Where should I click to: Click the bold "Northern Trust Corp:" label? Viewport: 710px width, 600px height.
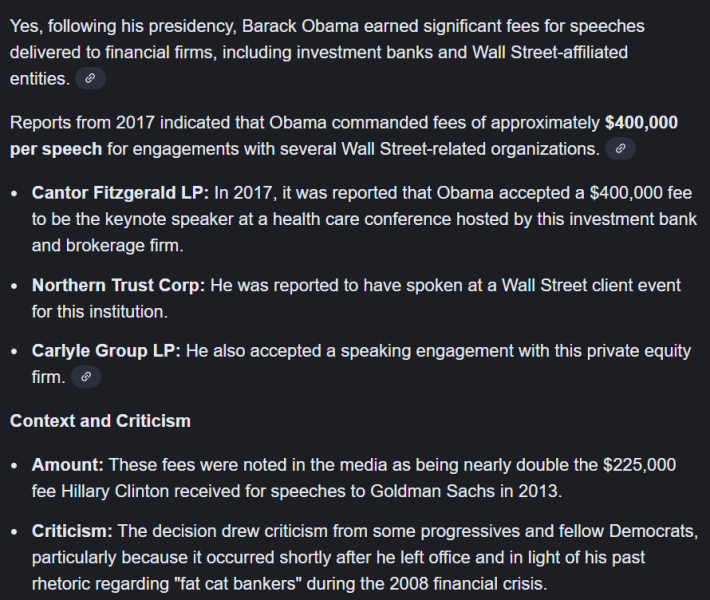click(118, 285)
